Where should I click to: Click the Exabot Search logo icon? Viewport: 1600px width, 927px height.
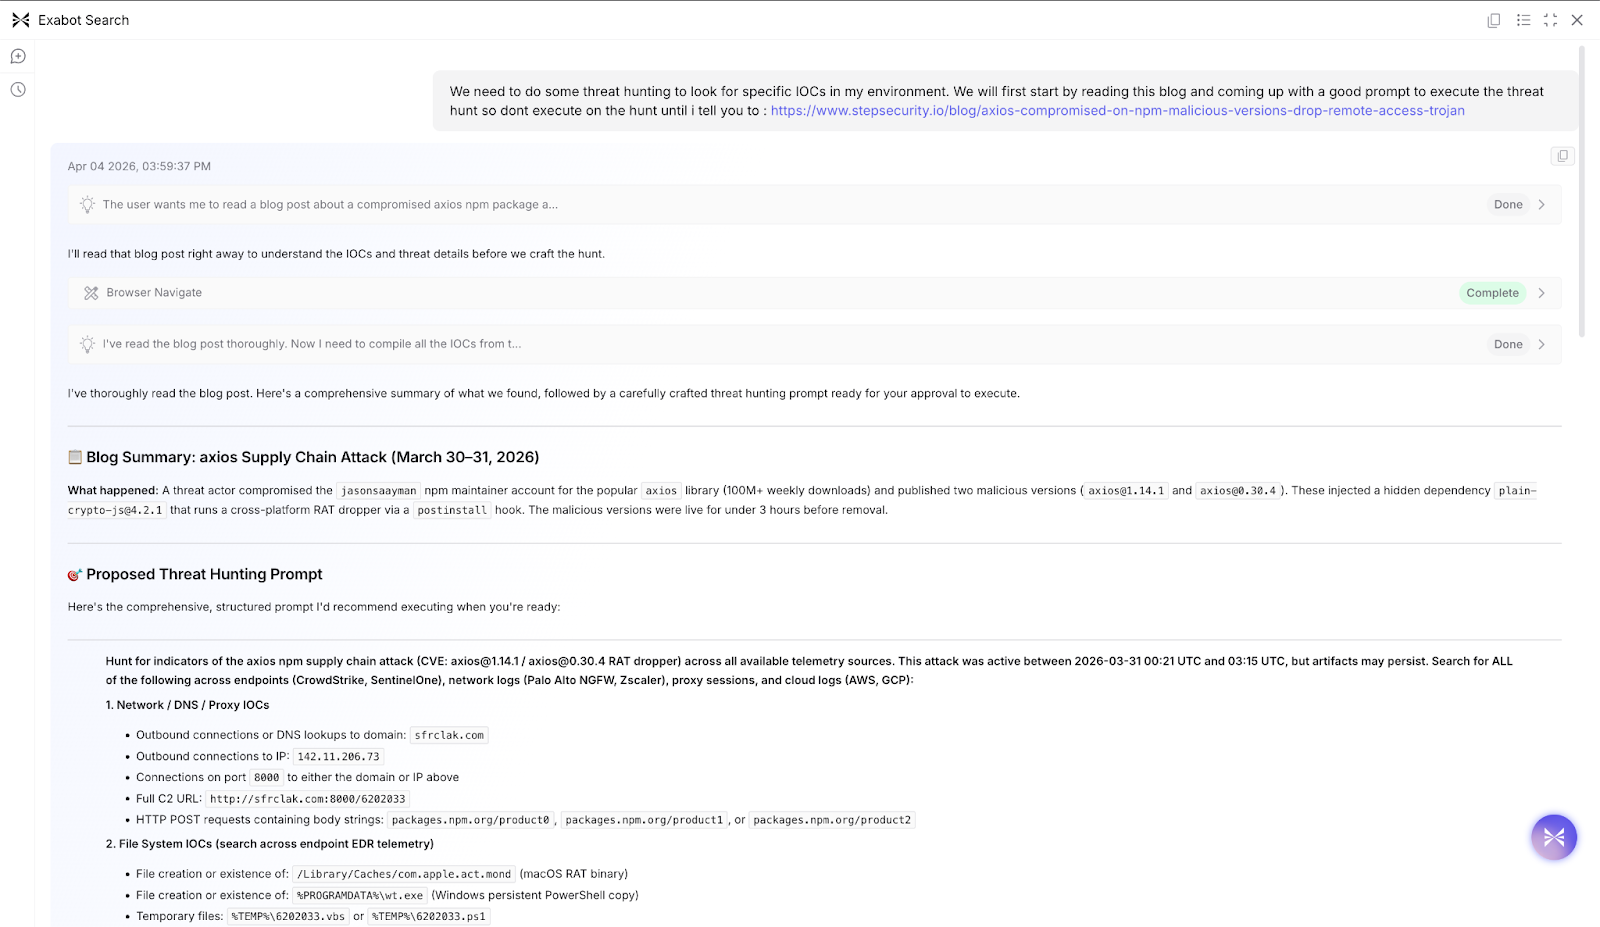[x=20, y=20]
